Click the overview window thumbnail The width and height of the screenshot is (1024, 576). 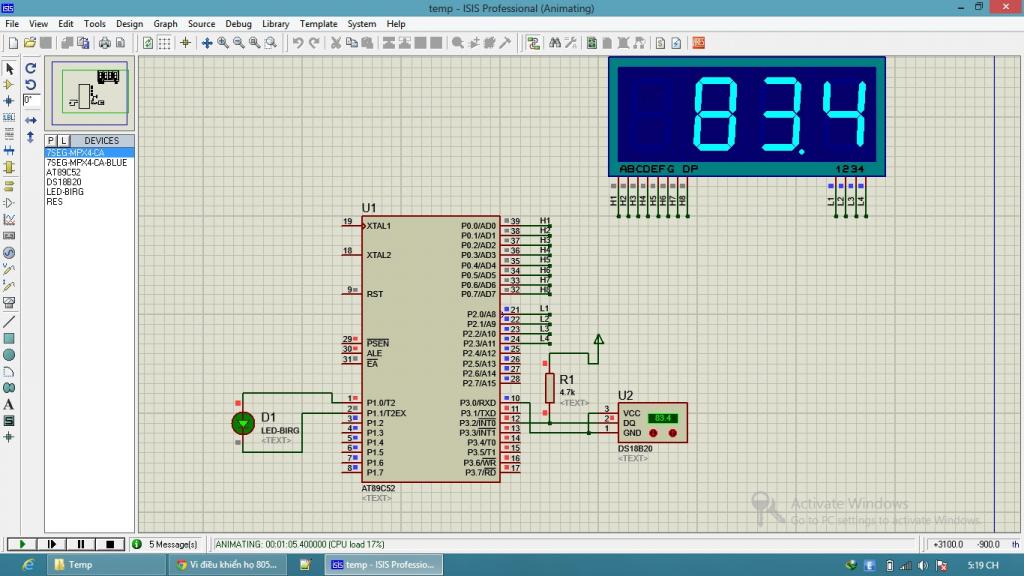pyautogui.click(x=90, y=92)
